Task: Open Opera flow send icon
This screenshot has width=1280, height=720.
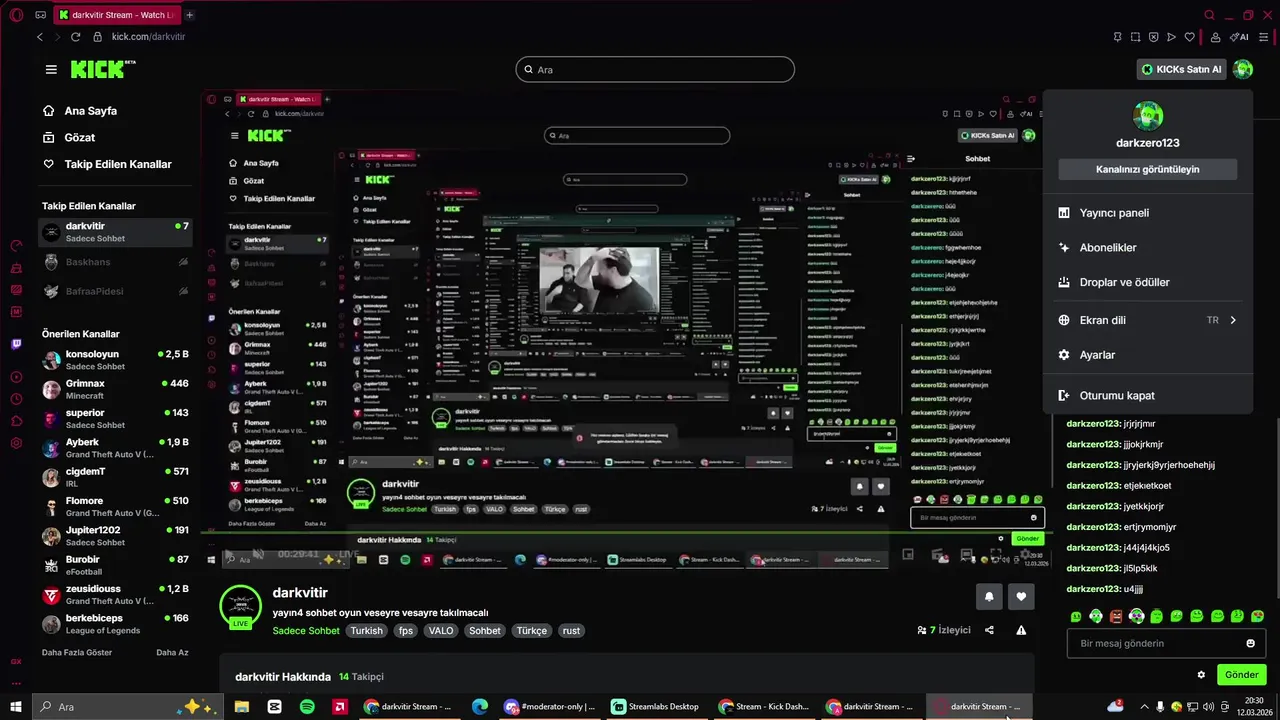Action: (1171, 37)
